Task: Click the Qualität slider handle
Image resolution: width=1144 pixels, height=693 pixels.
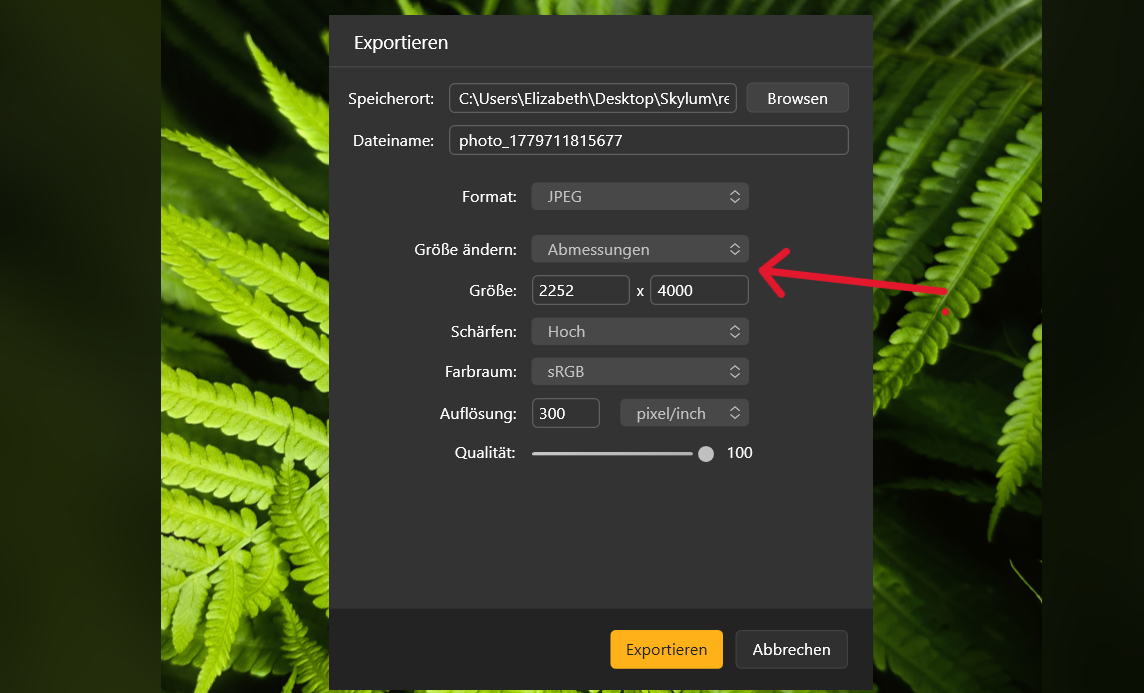Action: point(706,454)
